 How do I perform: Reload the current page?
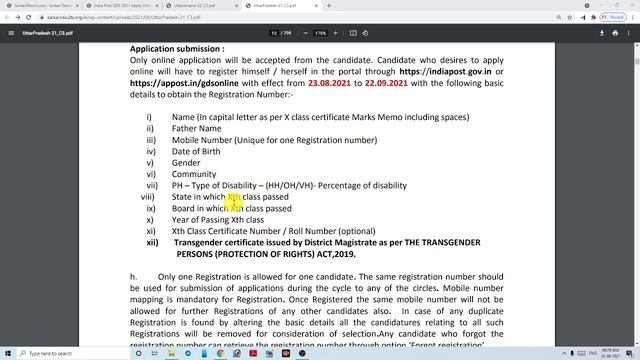pos(29,17)
